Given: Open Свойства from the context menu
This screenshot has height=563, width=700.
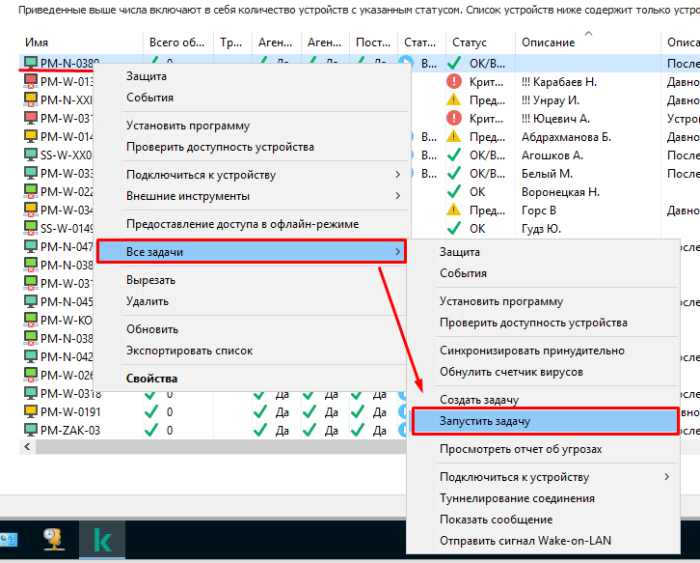Looking at the screenshot, I should [x=151, y=379].
